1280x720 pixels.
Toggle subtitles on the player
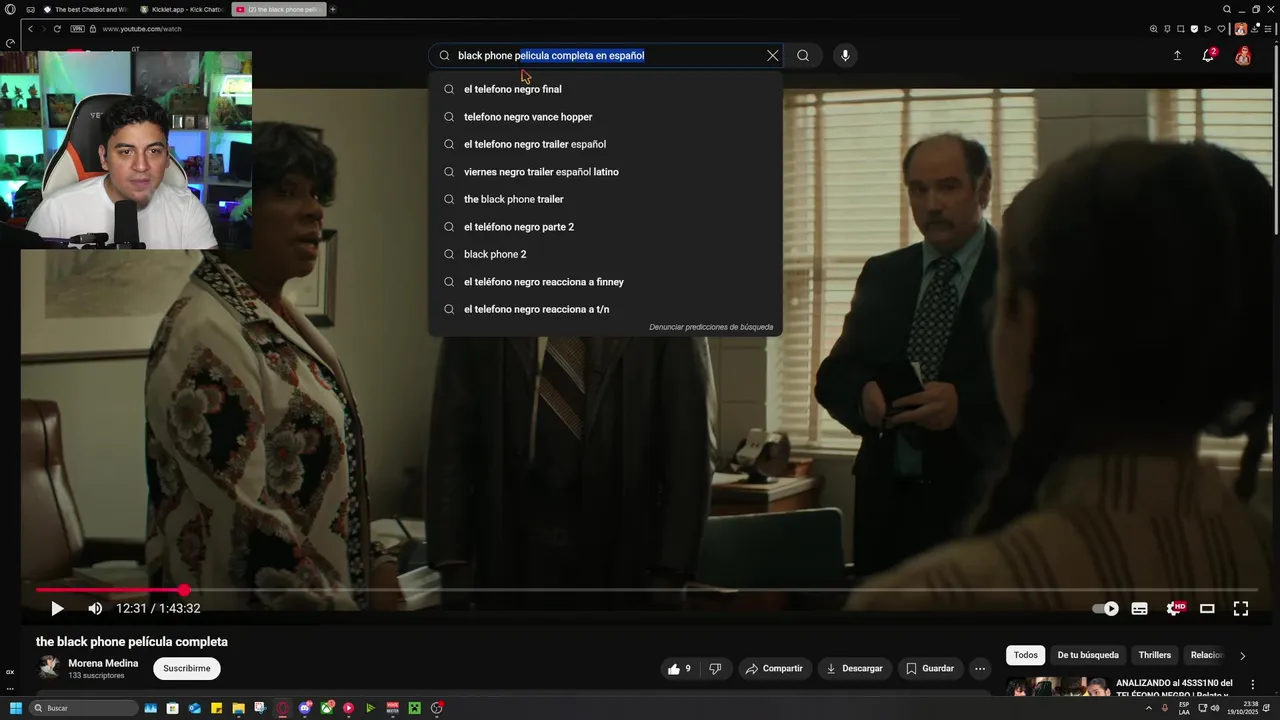1139,608
